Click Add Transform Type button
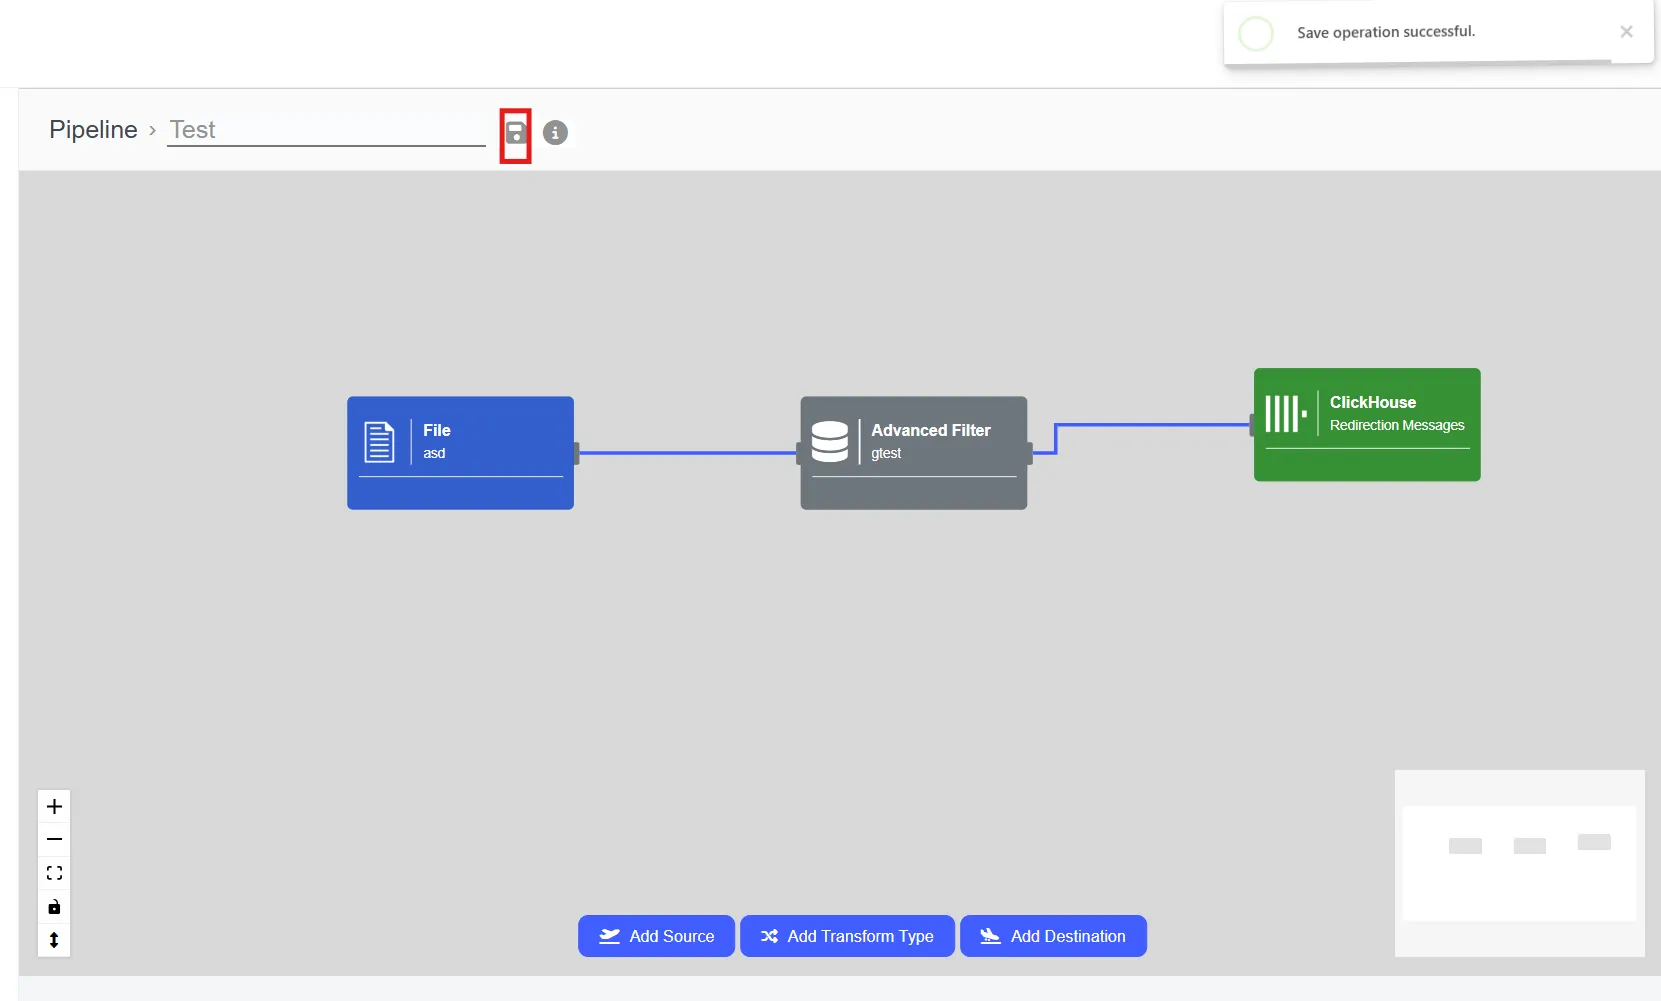Screen dimensions: 1661x1001 847,936
